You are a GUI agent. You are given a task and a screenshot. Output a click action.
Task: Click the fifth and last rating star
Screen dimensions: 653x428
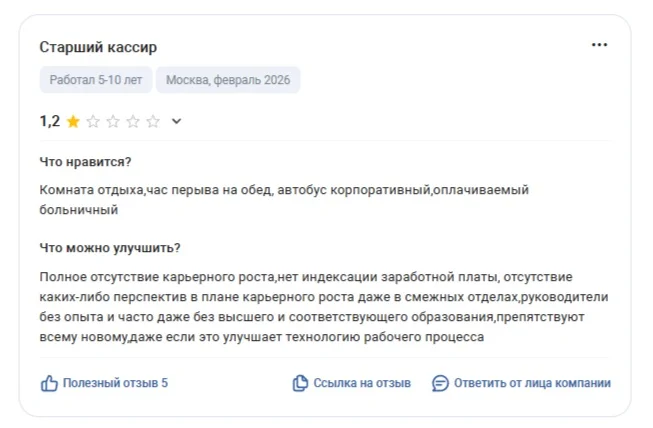(x=153, y=122)
